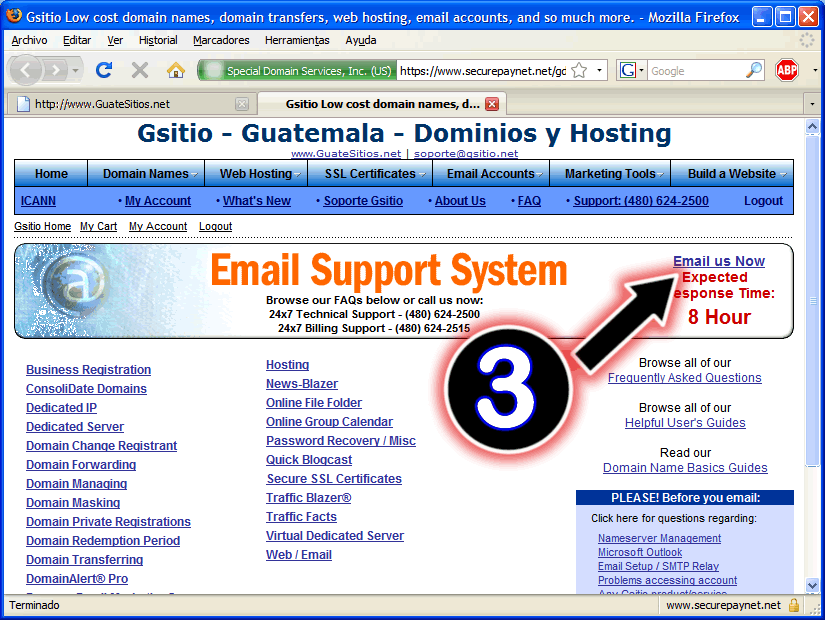Open the Domain Transferring topic
This screenshot has height=620, width=825.
tap(85, 560)
